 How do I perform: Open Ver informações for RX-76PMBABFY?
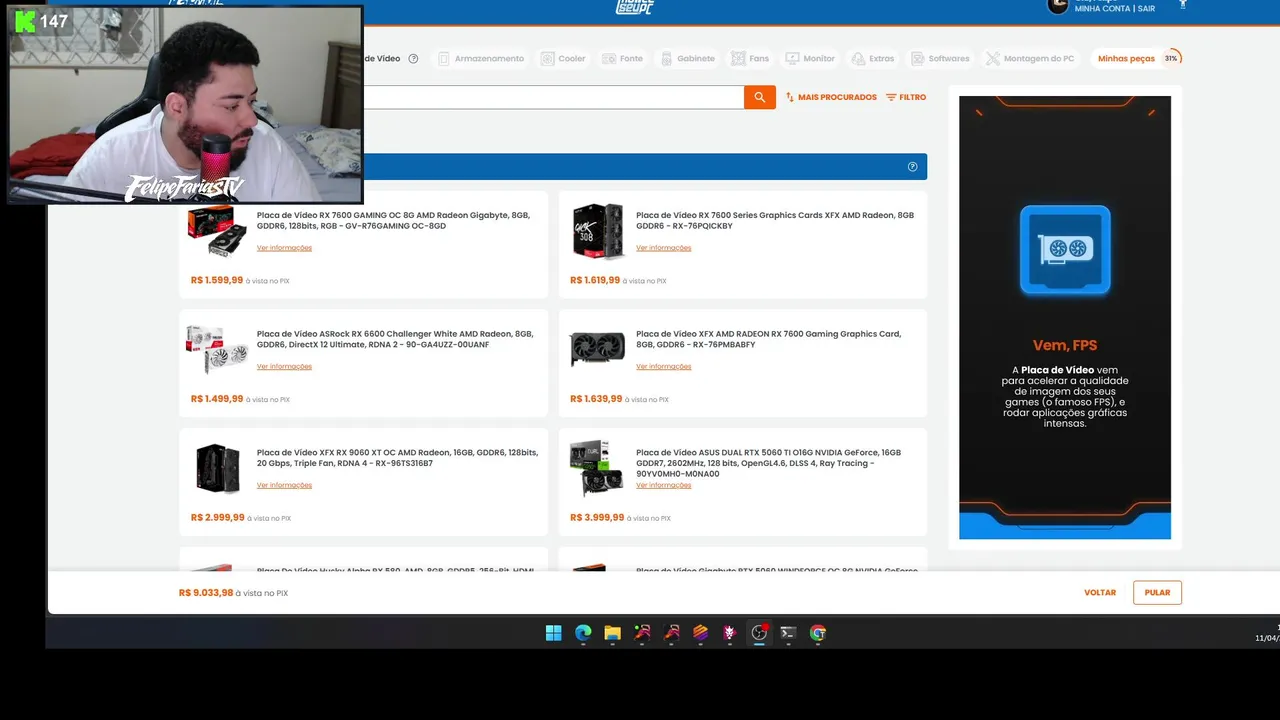coord(663,367)
